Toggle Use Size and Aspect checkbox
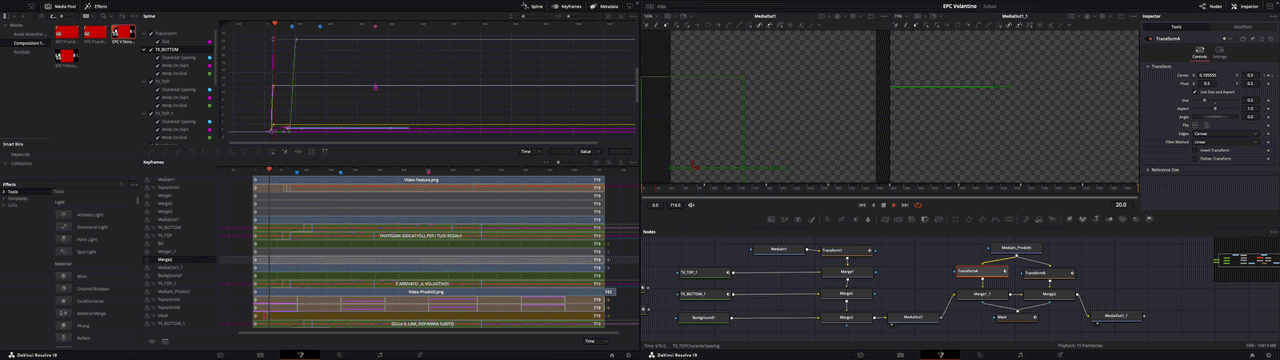Image resolution: width=1280 pixels, height=360 pixels. pyautogui.click(x=1194, y=91)
